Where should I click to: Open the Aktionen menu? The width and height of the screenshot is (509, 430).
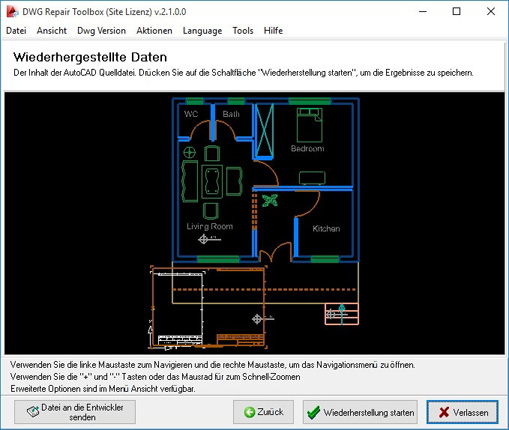click(154, 31)
